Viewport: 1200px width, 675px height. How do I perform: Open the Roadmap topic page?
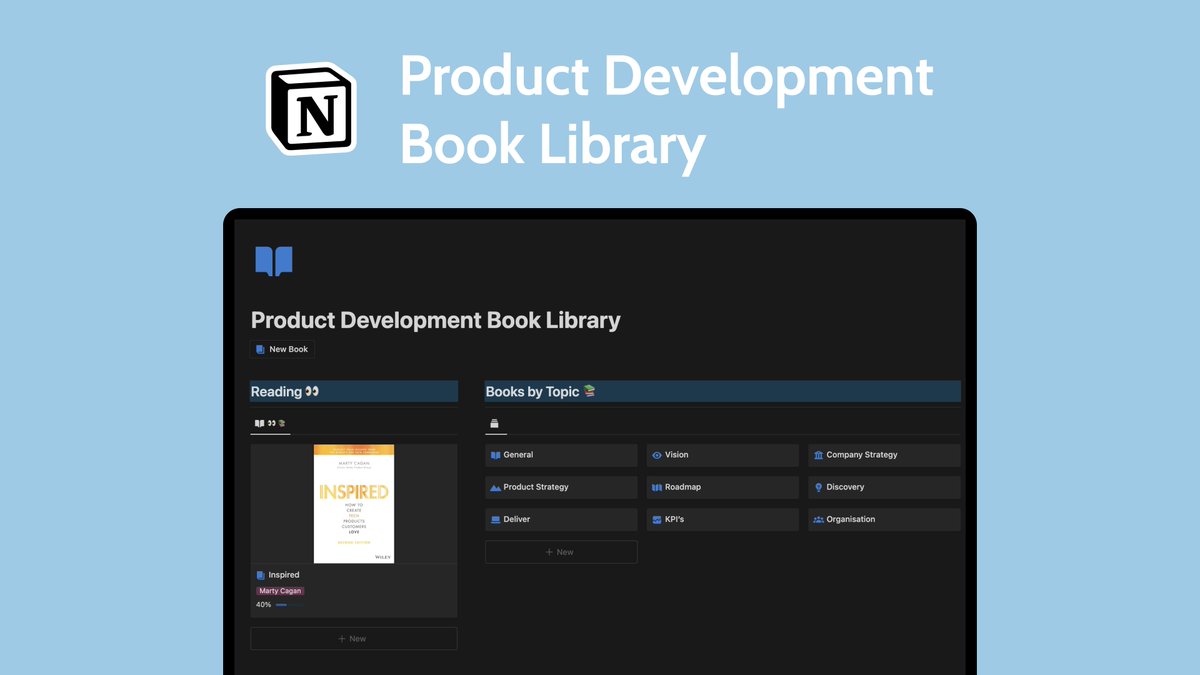[x=723, y=487]
